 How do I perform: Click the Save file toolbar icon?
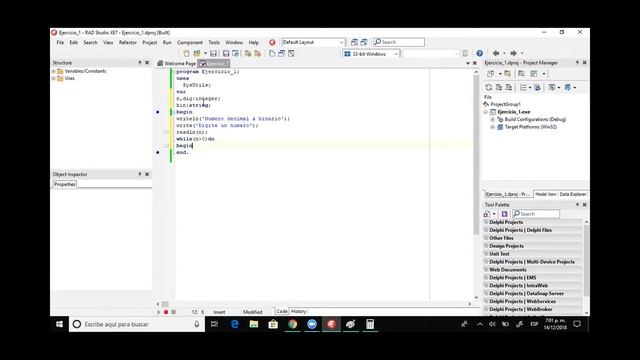coord(213,53)
